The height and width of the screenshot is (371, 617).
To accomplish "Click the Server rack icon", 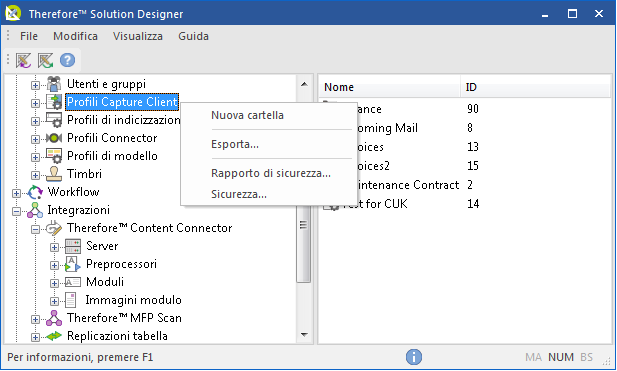I will tap(73, 246).
